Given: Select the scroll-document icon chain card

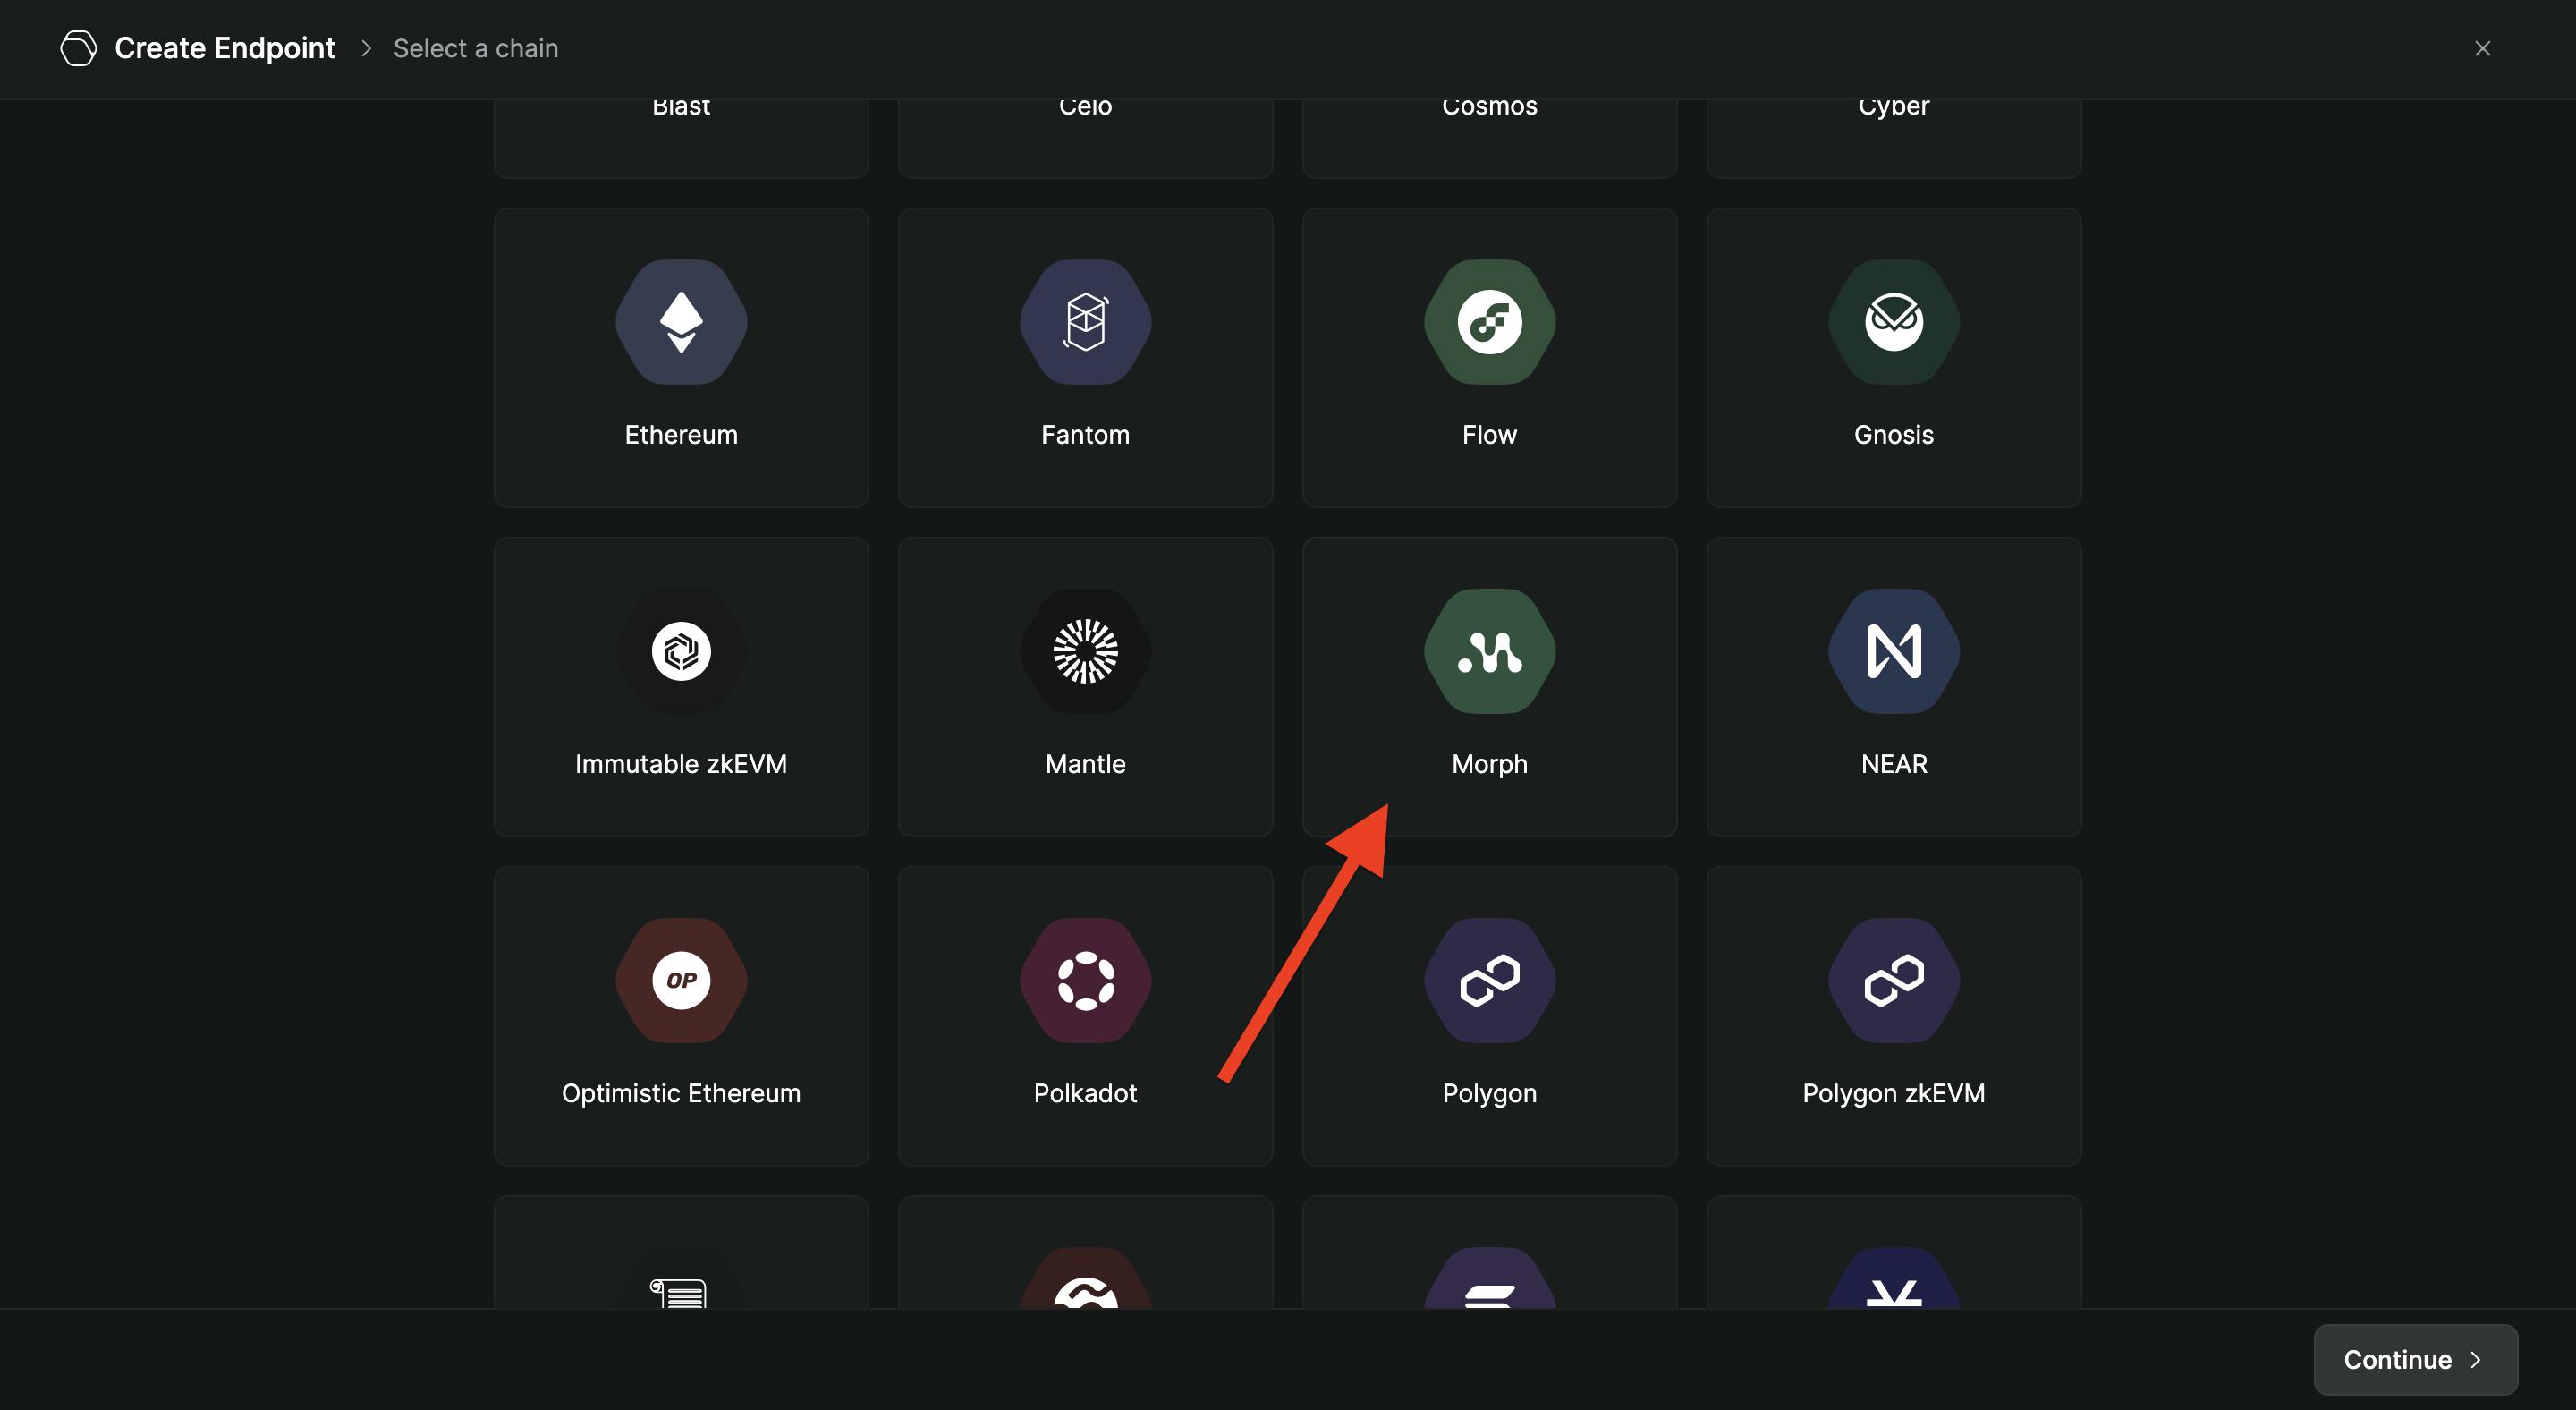Looking at the screenshot, I should click(681, 1252).
